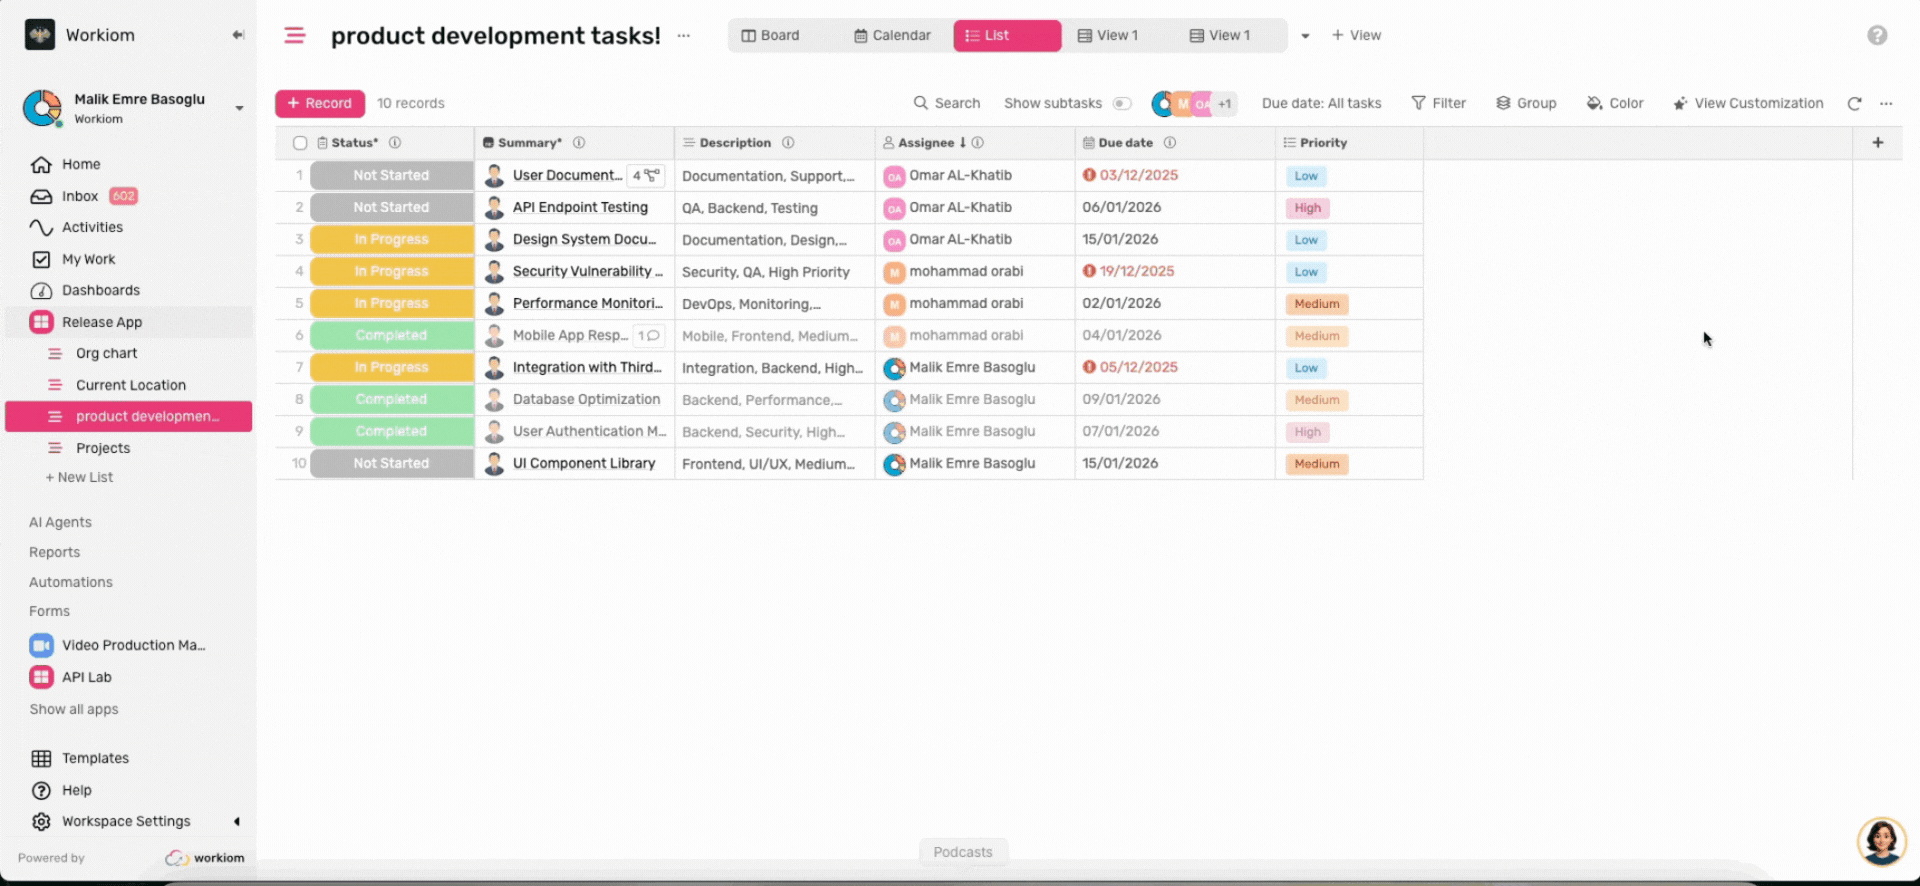Click the +1 assignee filter avatar
The width and height of the screenshot is (1920, 886).
pos(1225,103)
